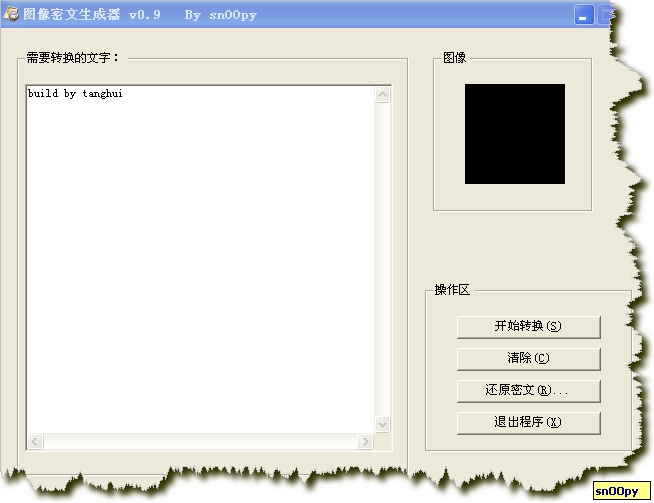Click the vertical scrollbar down arrow

pos(382,425)
